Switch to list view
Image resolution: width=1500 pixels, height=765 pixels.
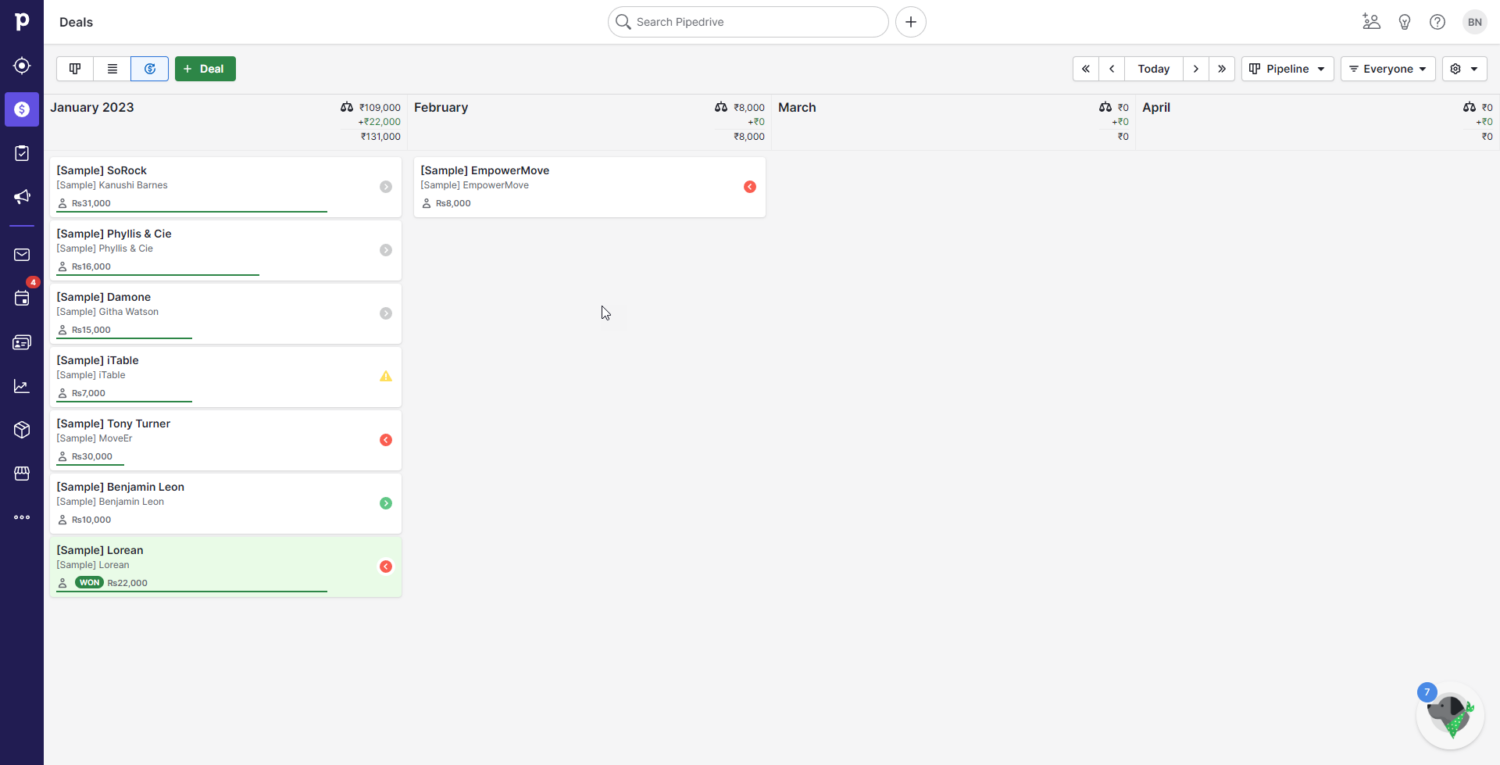click(112, 69)
